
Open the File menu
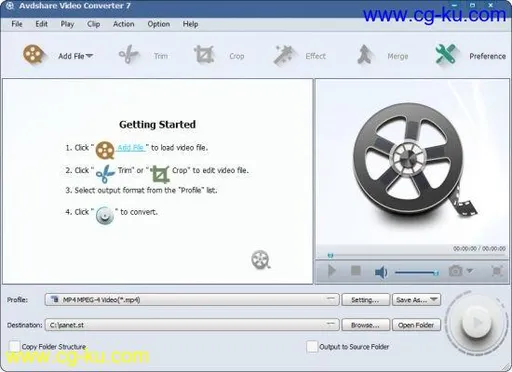click(x=17, y=24)
